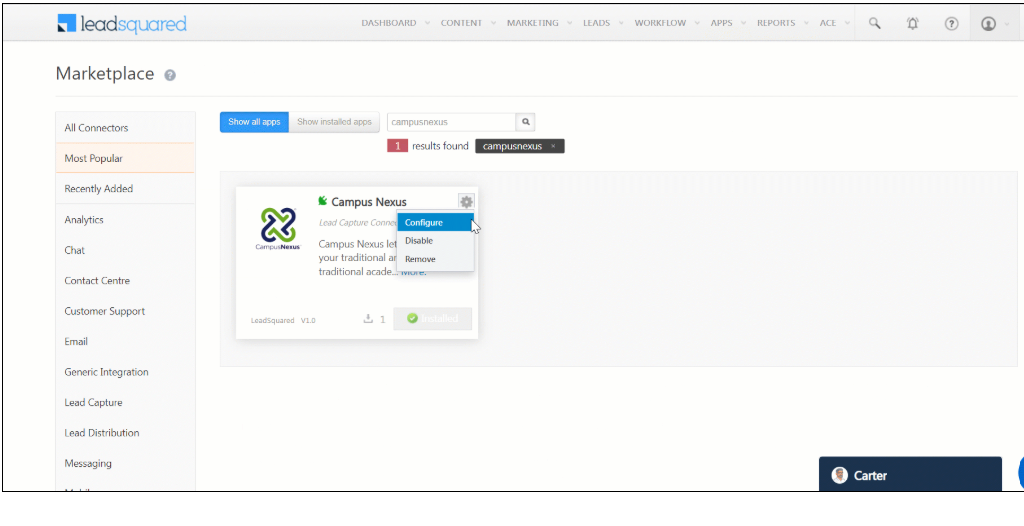The width and height of the screenshot is (1024, 526).
Task: Click the search button beside campusnexus field
Action: (525, 122)
